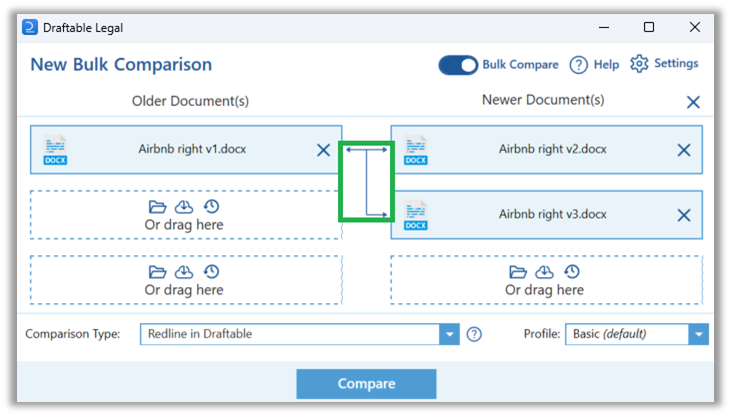The height and width of the screenshot is (416, 731).
Task: Click the Comparison Type label
Action: pyautogui.click(x=73, y=334)
